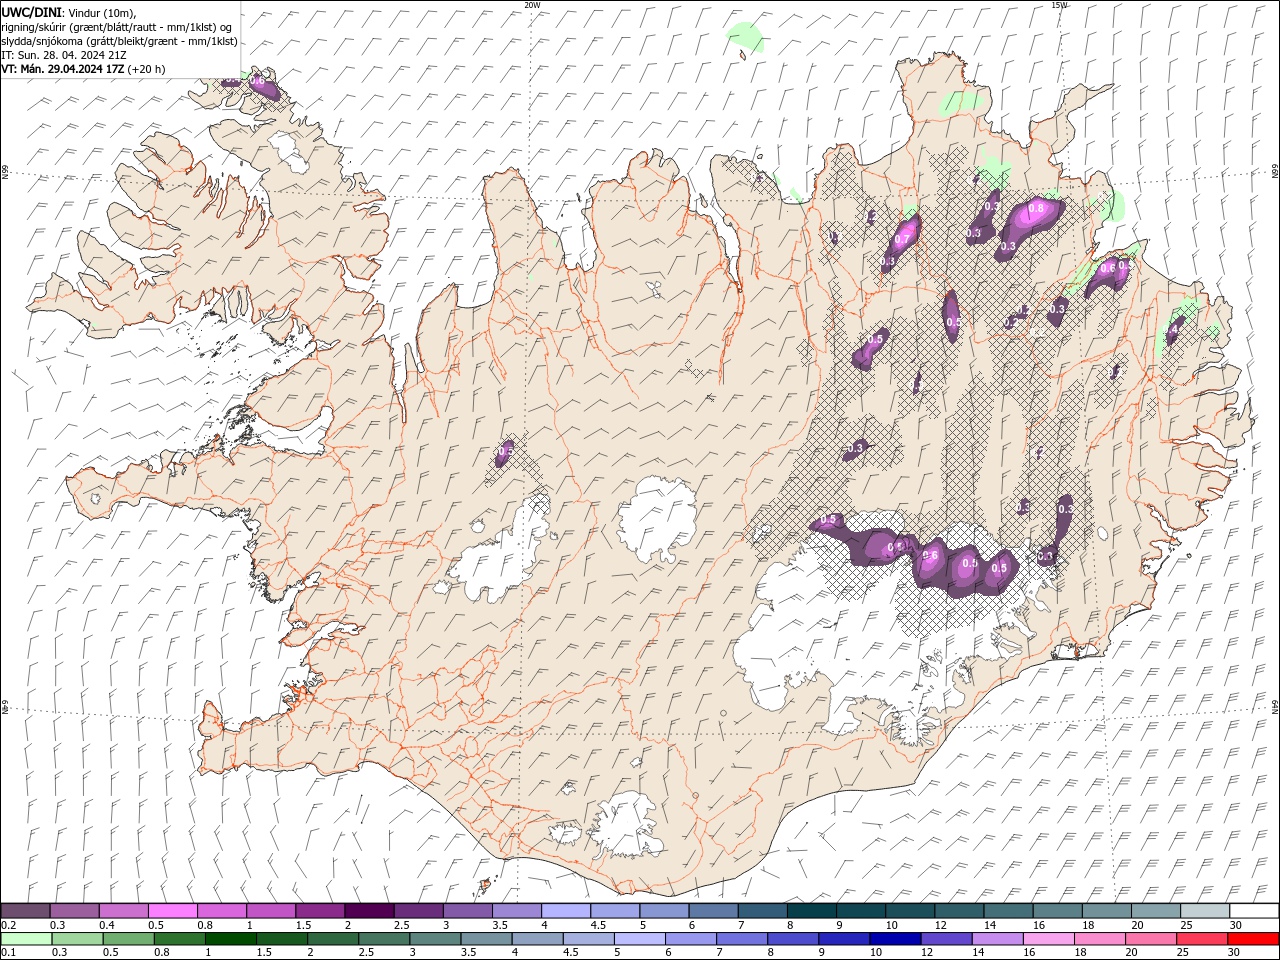
Task: Pick the grey-teal 16–18 swatch, upper scale
Action: coord(1057,911)
